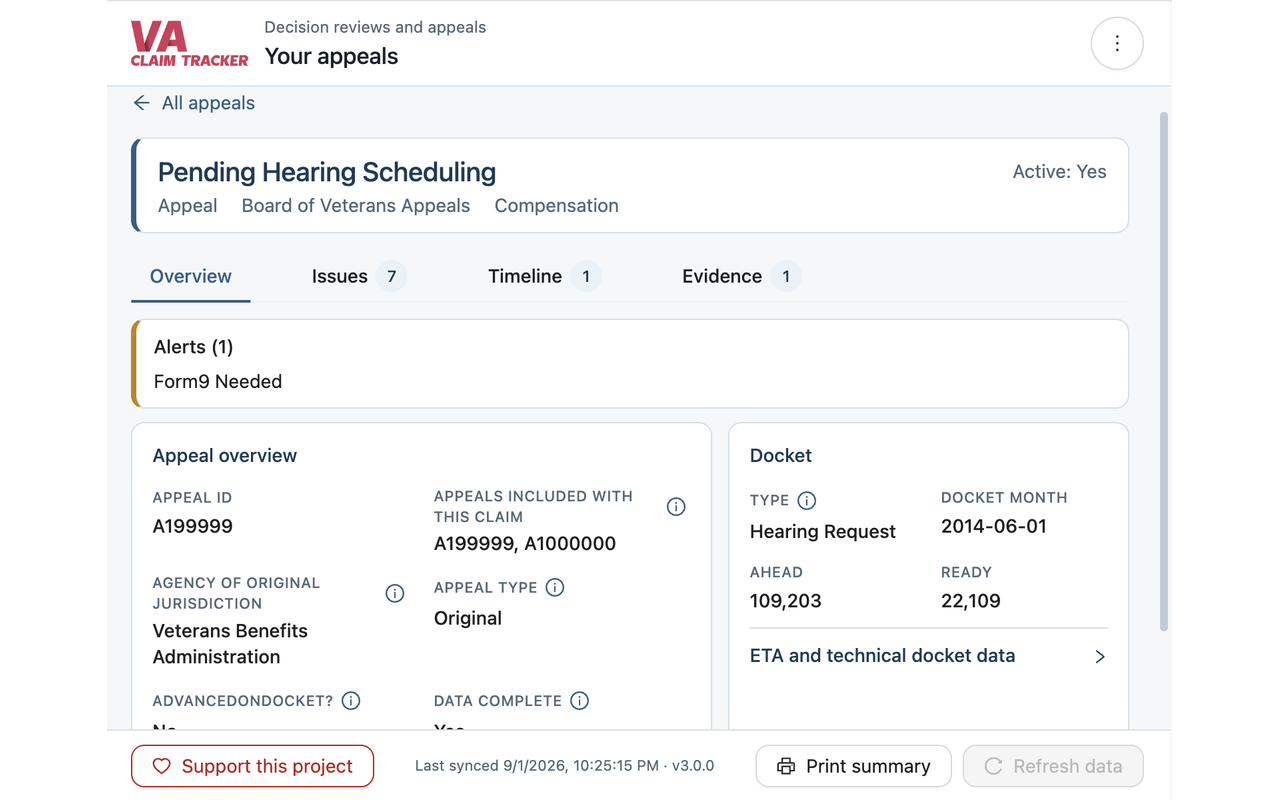Image resolution: width=1280 pixels, height=800 pixels.
Task: Open the Evidence tab
Action: [x=741, y=277]
